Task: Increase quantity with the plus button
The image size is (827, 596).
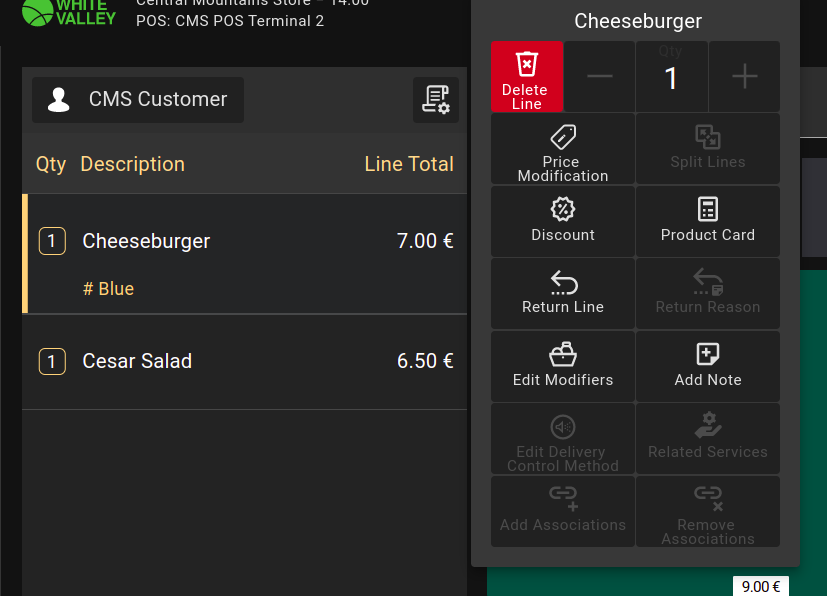Action: point(744,77)
